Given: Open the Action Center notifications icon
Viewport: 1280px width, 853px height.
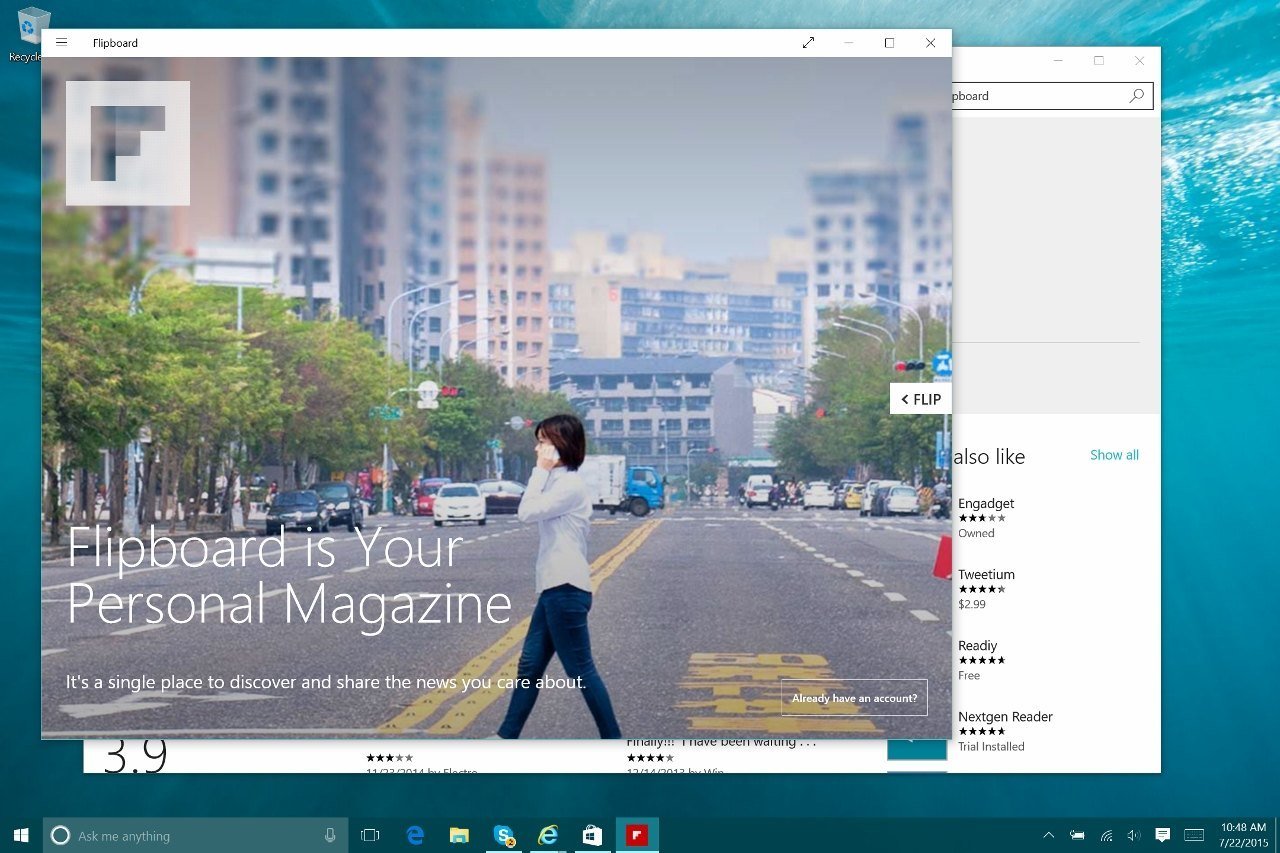Looking at the screenshot, I should point(1162,835).
